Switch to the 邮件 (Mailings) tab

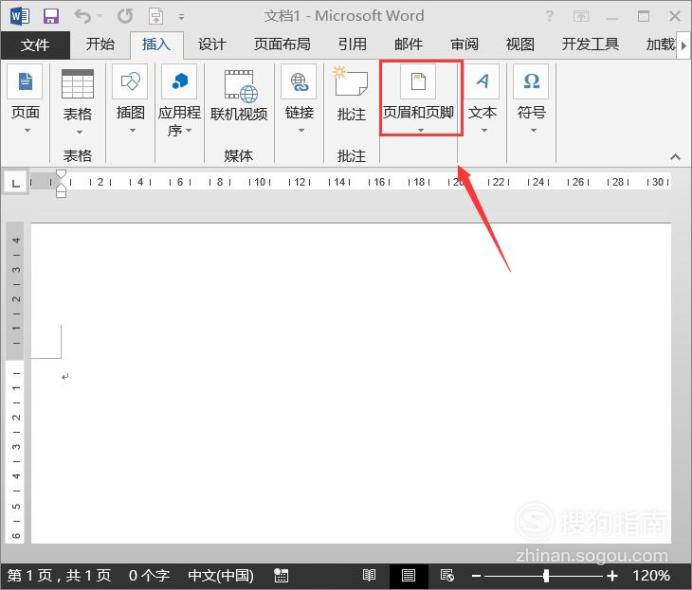pyautogui.click(x=408, y=45)
